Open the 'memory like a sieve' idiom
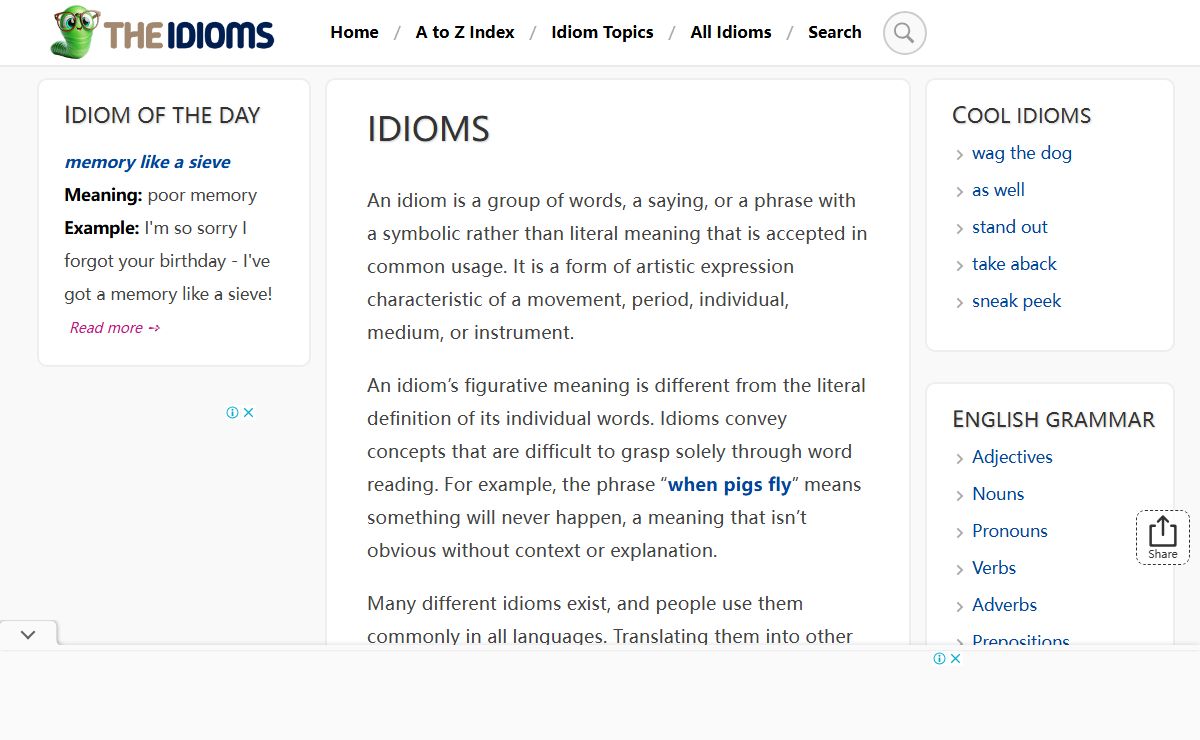The width and height of the screenshot is (1200, 740). tap(147, 162)
